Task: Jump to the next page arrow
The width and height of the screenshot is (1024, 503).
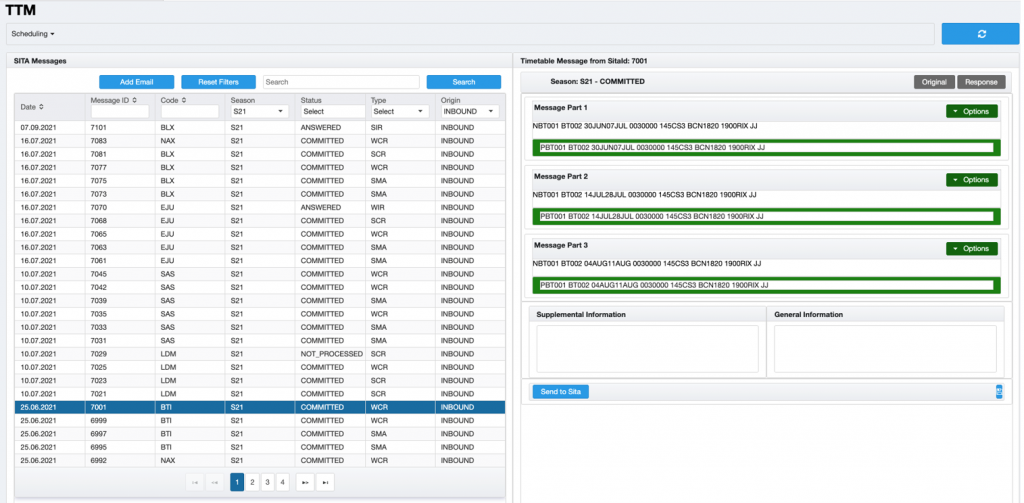Action: (x=305, y=482)
